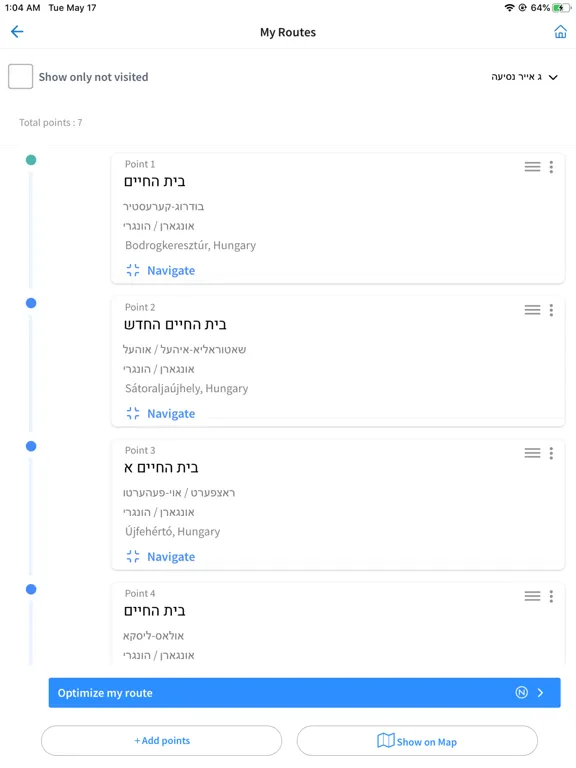Add points to the route
This screenshot has height=768, width=576.
coord(162,741)
